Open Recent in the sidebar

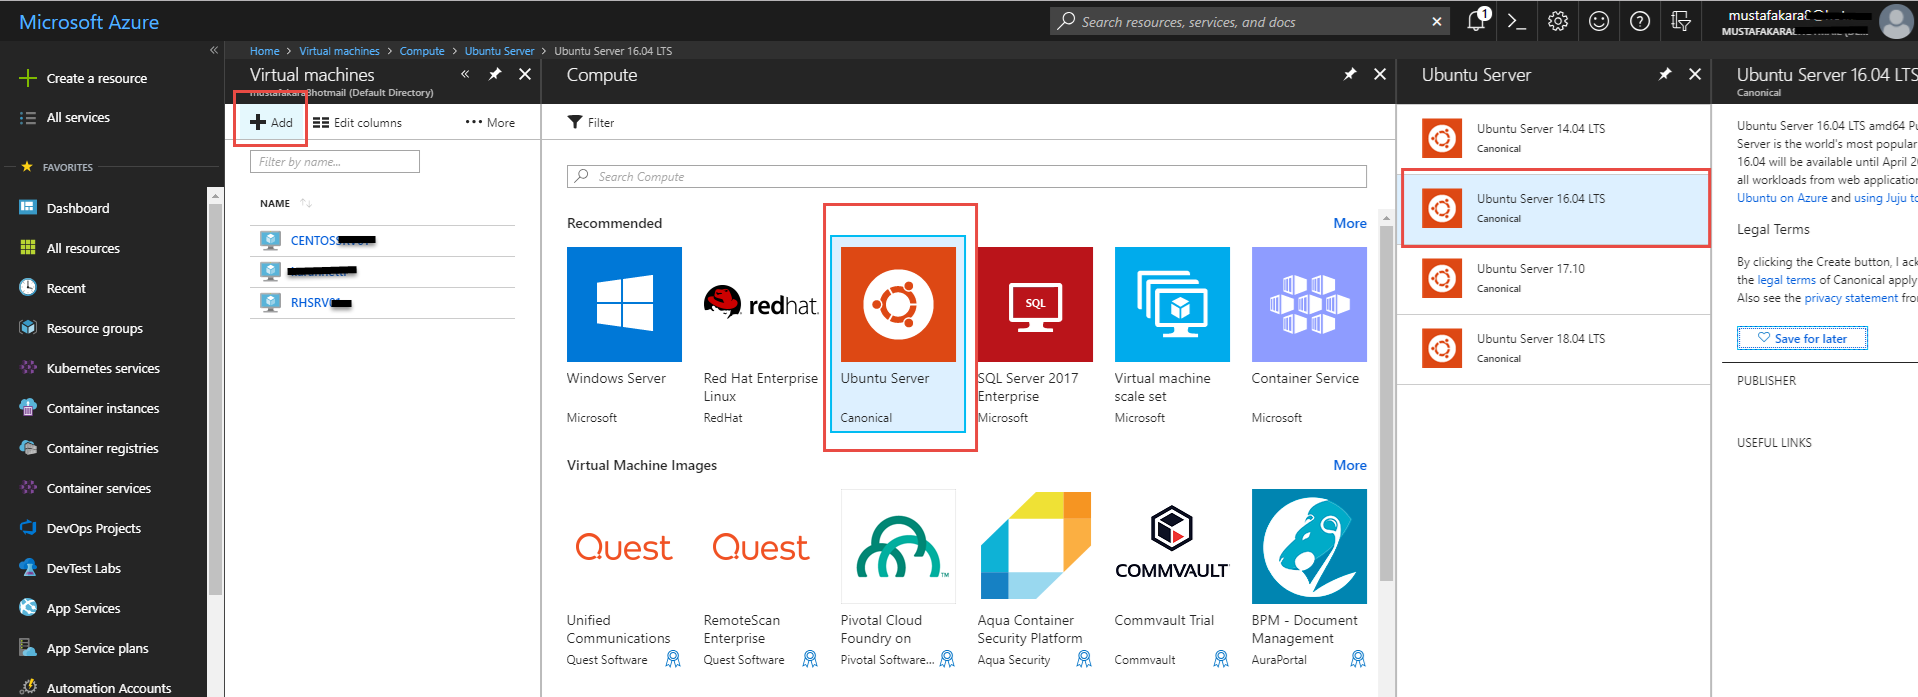click(66, 288)
